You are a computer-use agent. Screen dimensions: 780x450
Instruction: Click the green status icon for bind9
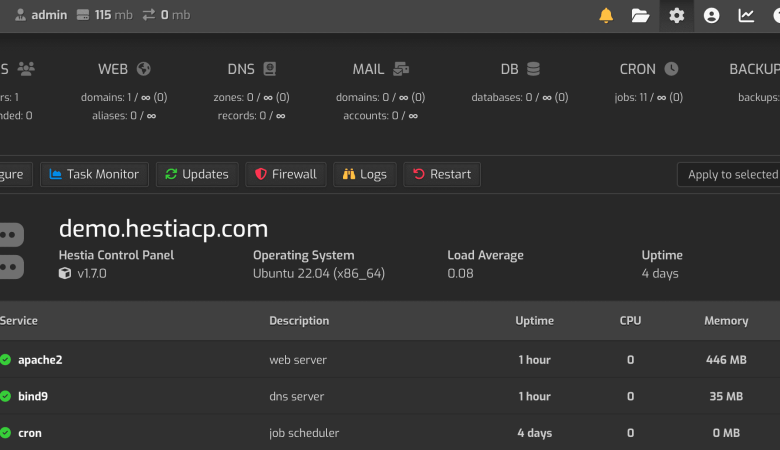click(x=5, y=396)
